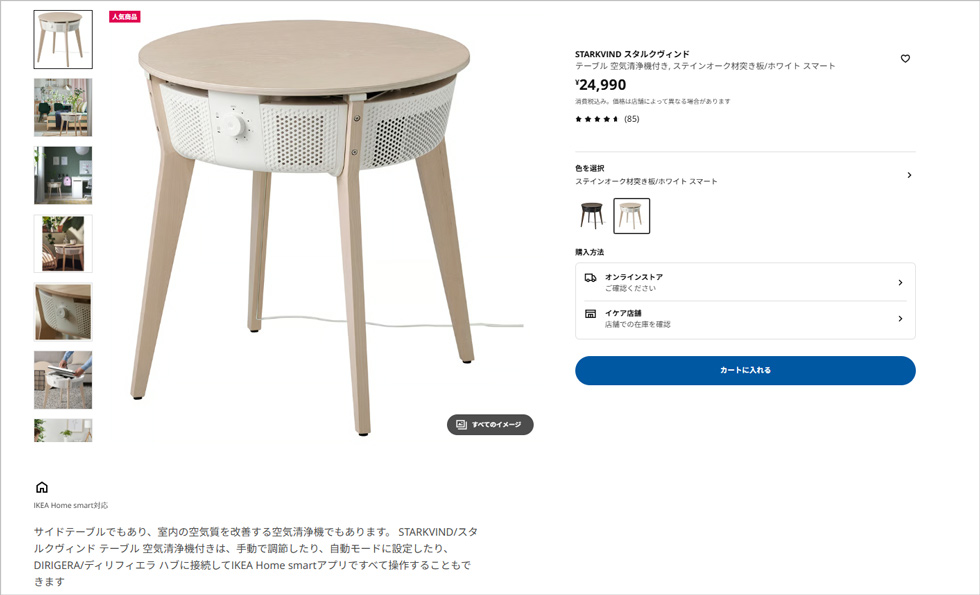Add item to cart with カートに入れる
The width and height of the screenshot is (980, 595).
[x=745, y=371]
